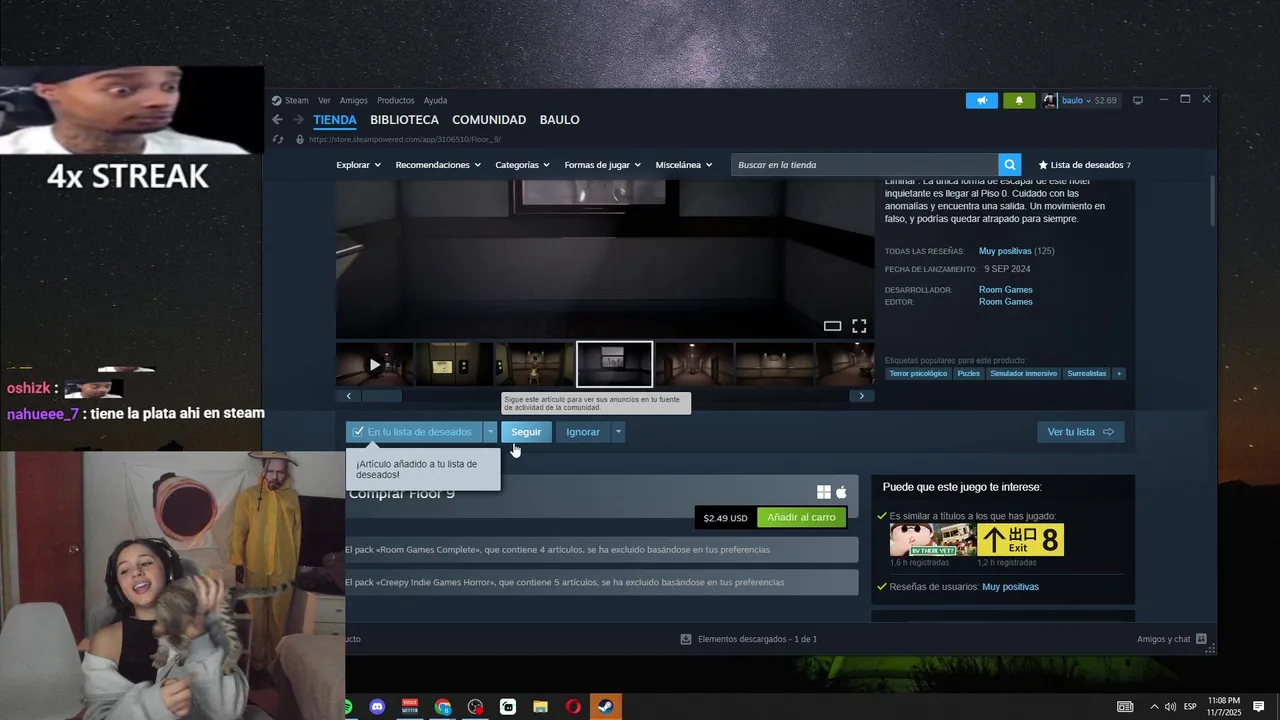Select the Surrealistas tag
The image size is (1280, 720).
coord(1087,373)
